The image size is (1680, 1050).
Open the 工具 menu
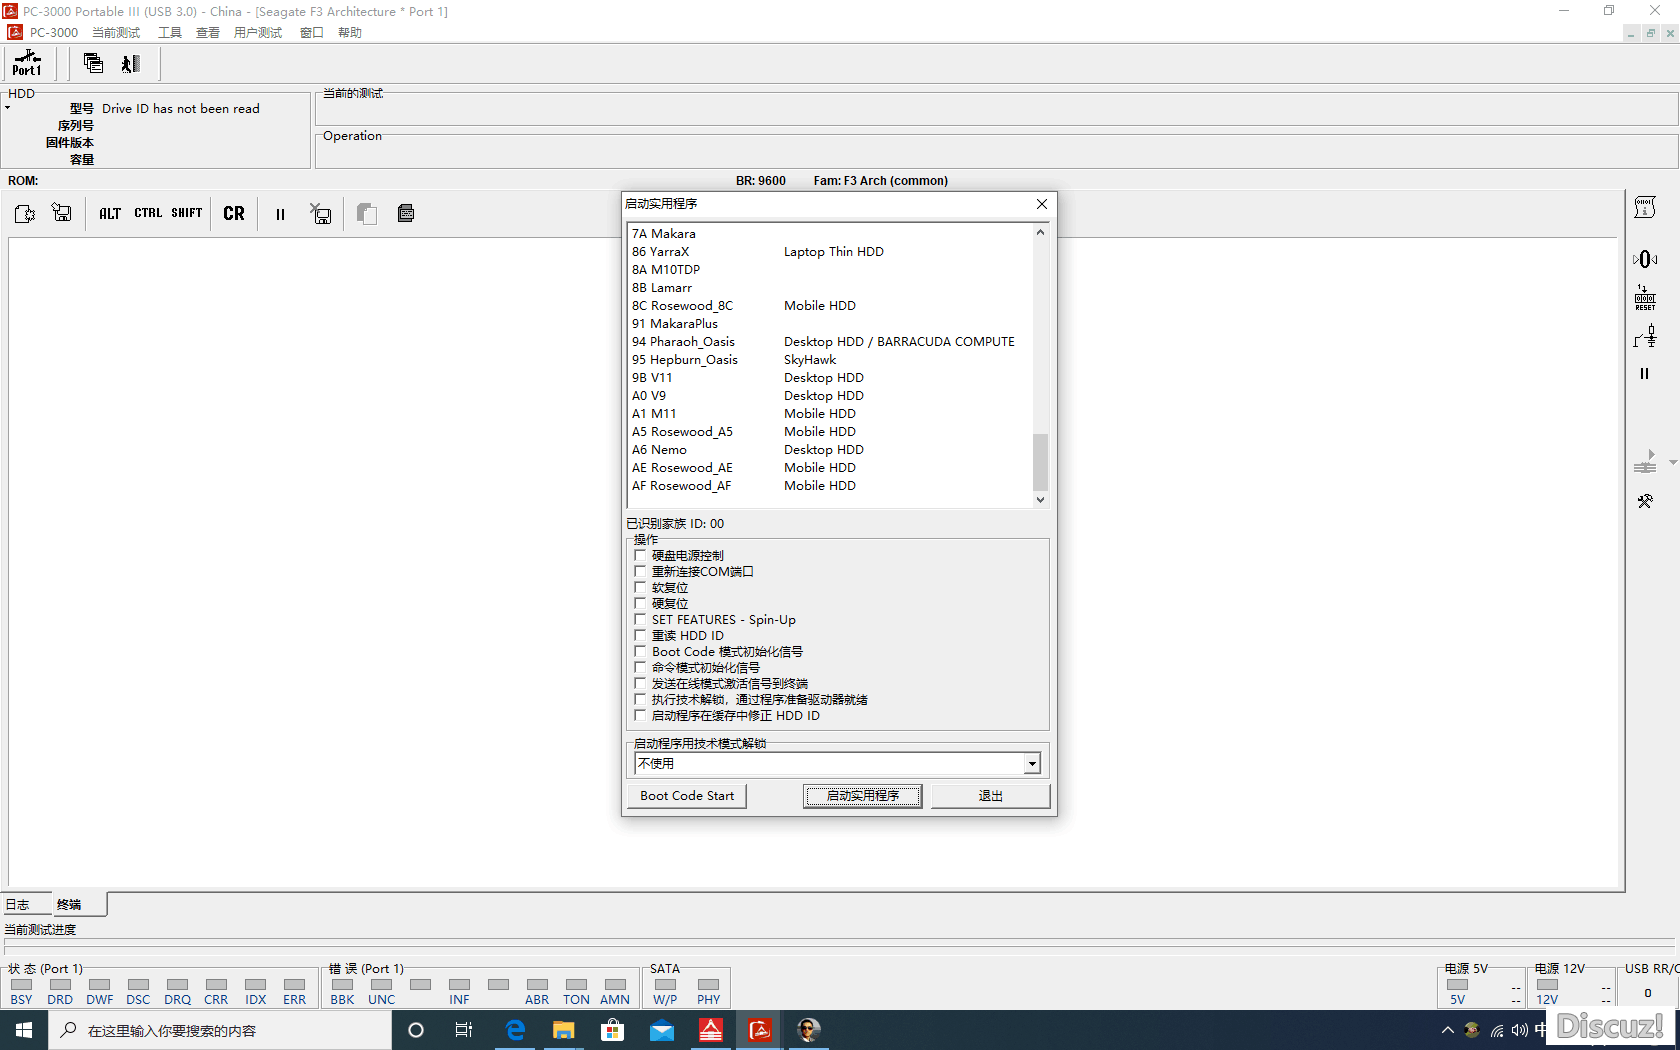click(170, 33)
